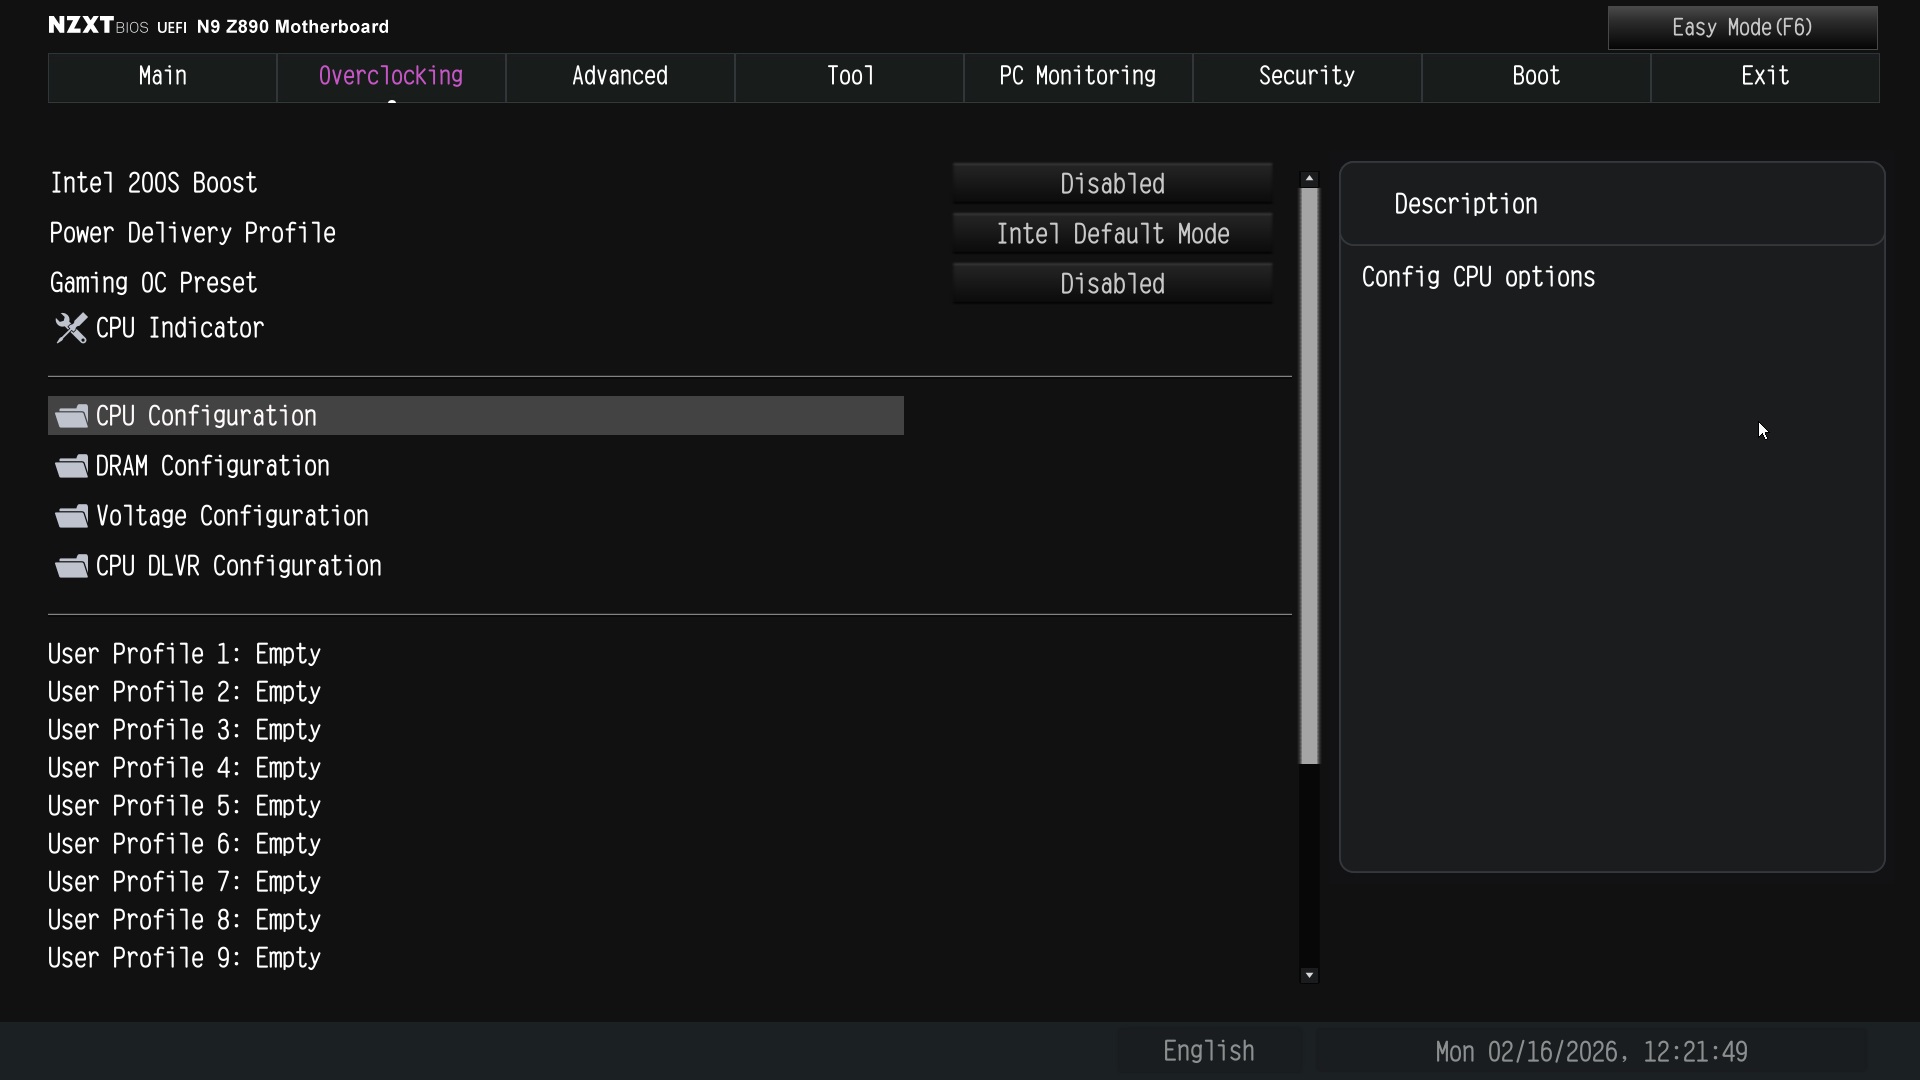The image size is (1920, 1080).
Task: Open Gaming OC Preset value dropdown
Action: (1112, 284)
